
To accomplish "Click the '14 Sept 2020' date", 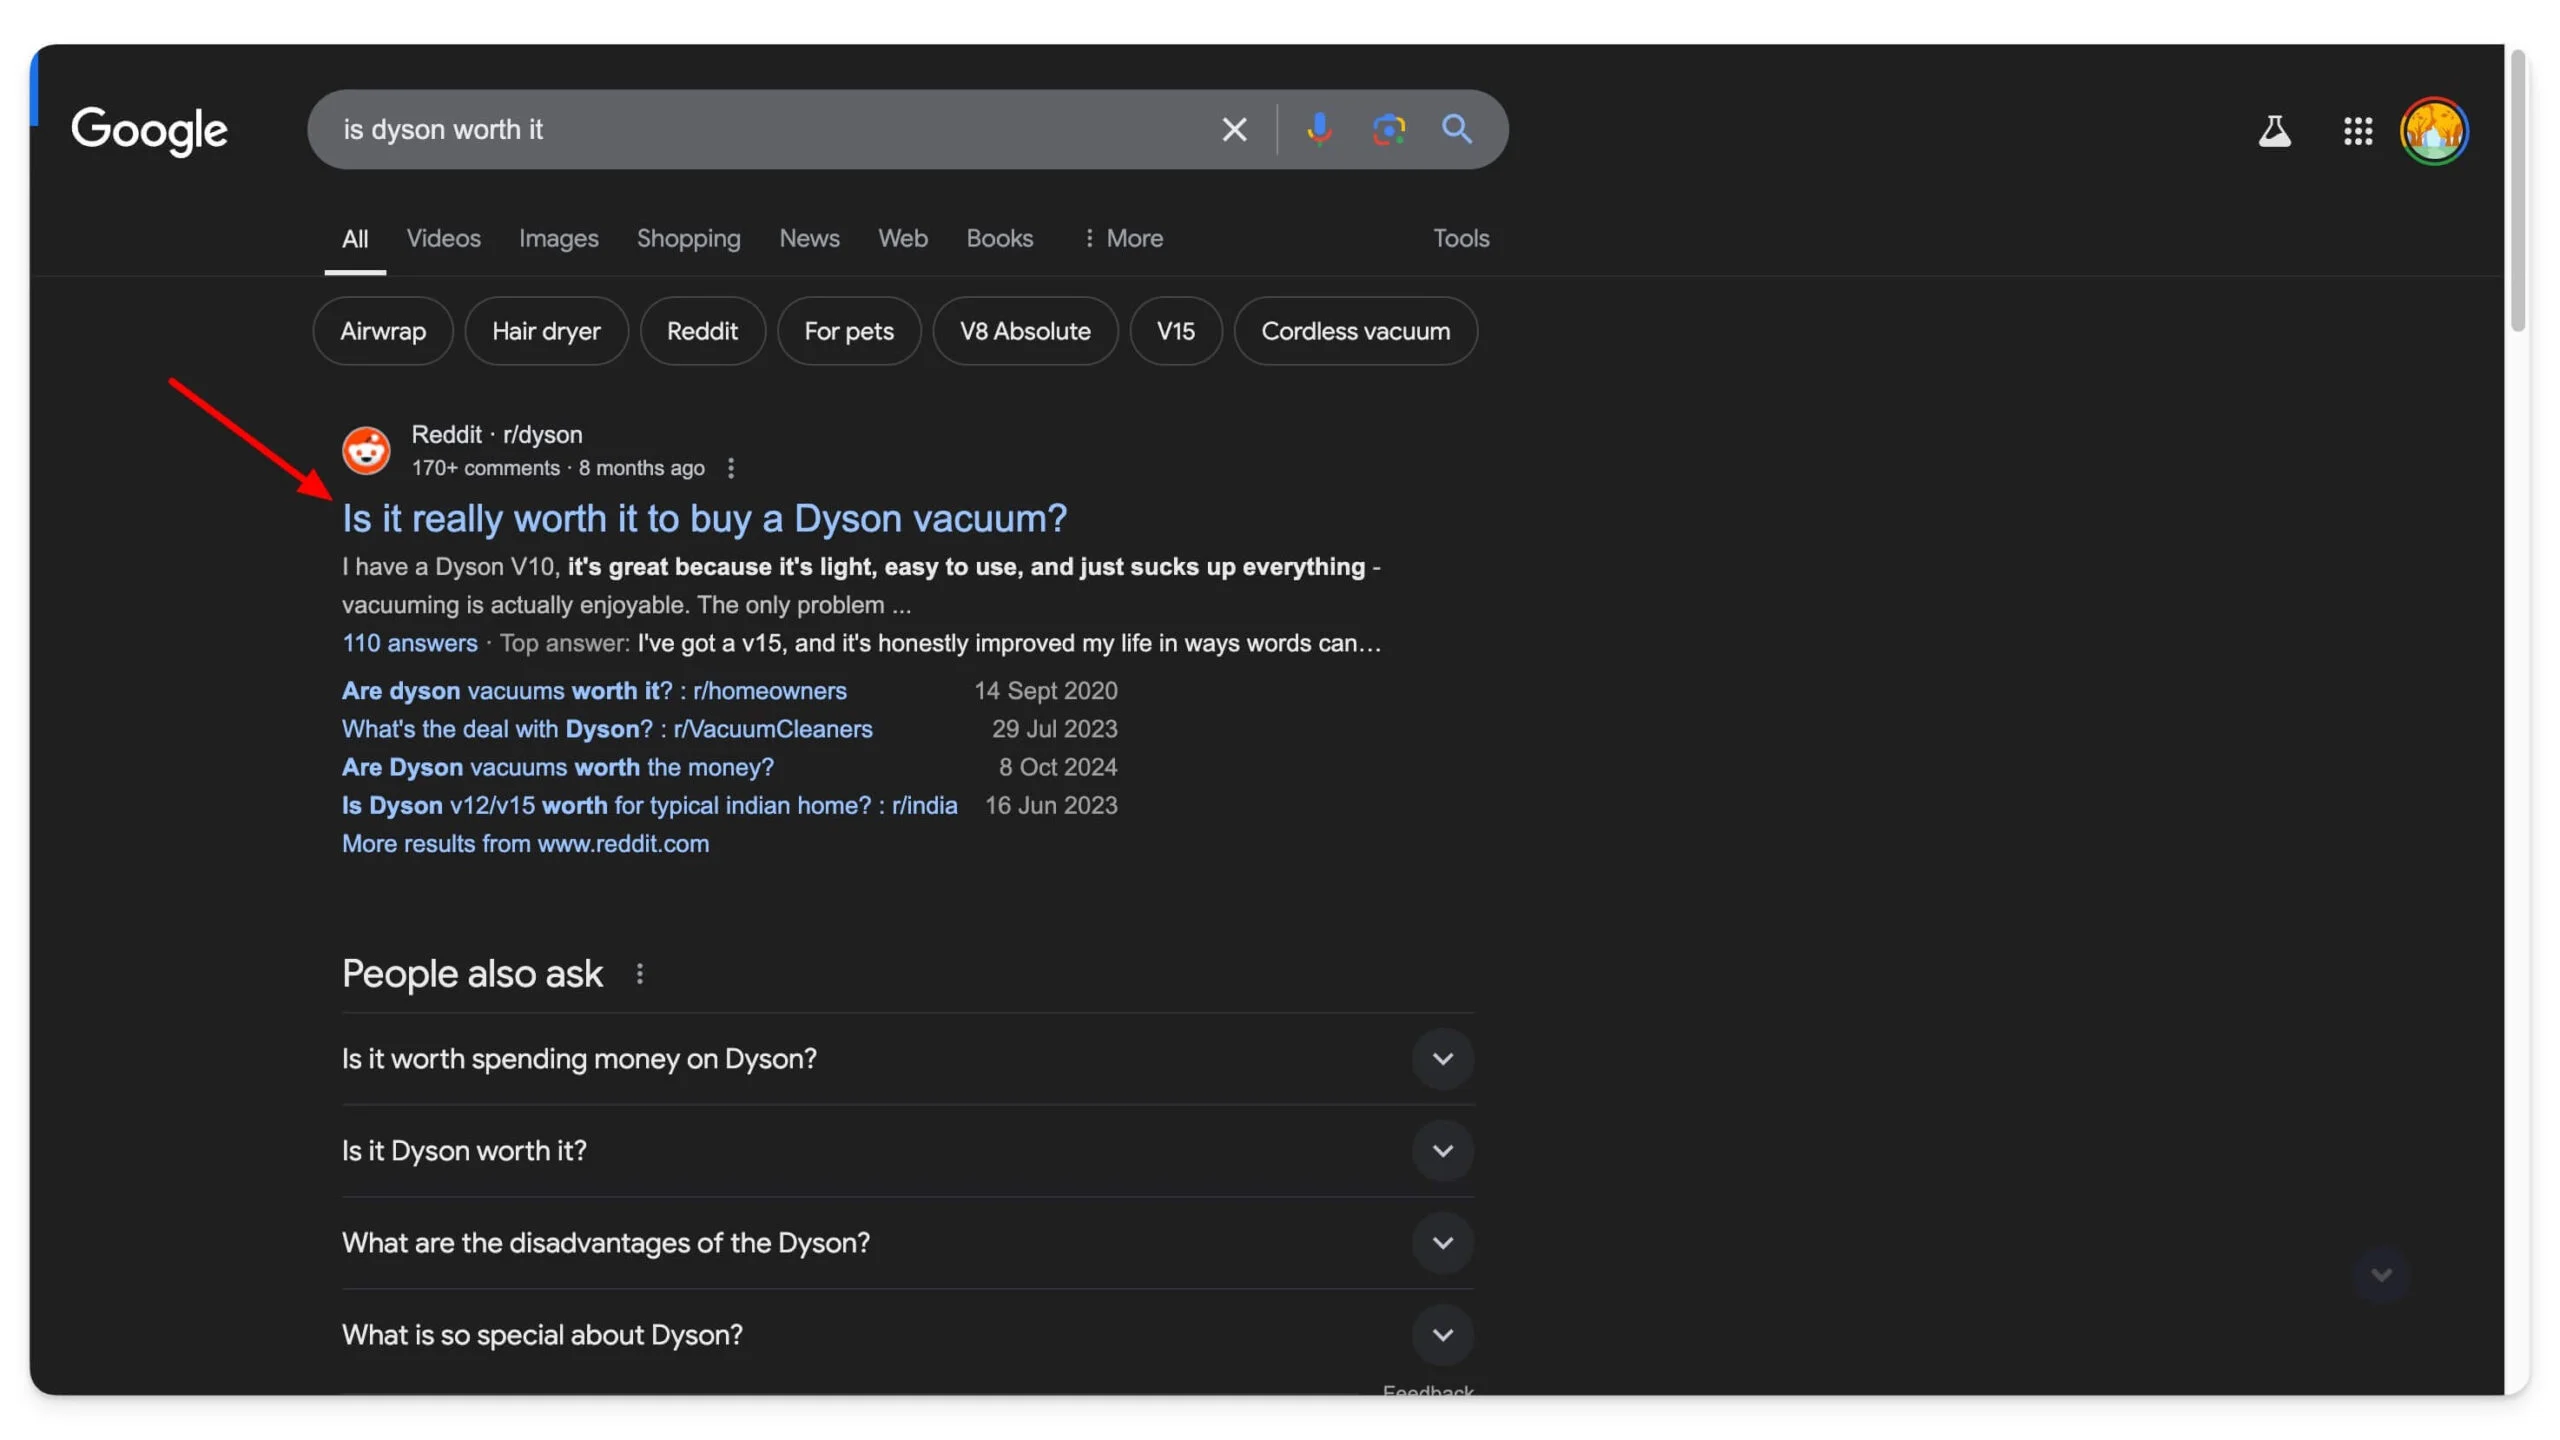I will pyautogui.click(x=1046, y=691).
